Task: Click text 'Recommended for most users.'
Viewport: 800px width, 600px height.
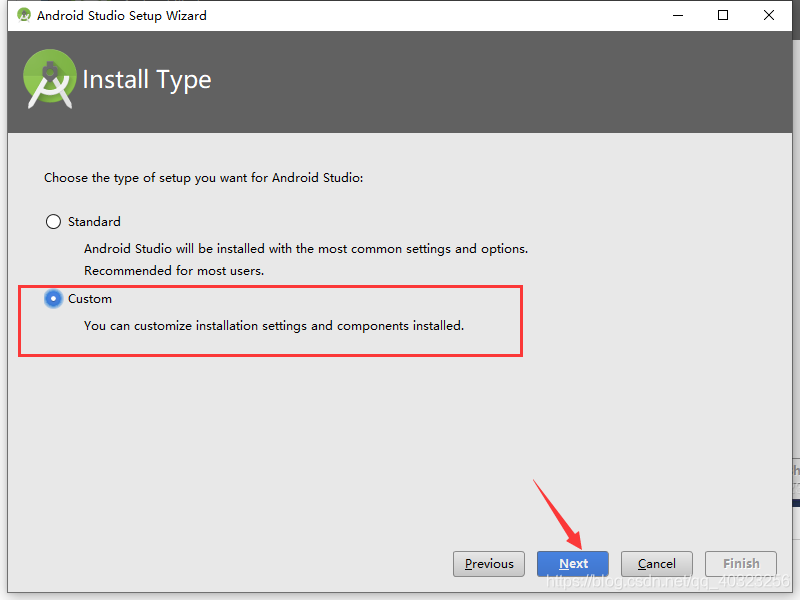Action: [x=174, y=270]
